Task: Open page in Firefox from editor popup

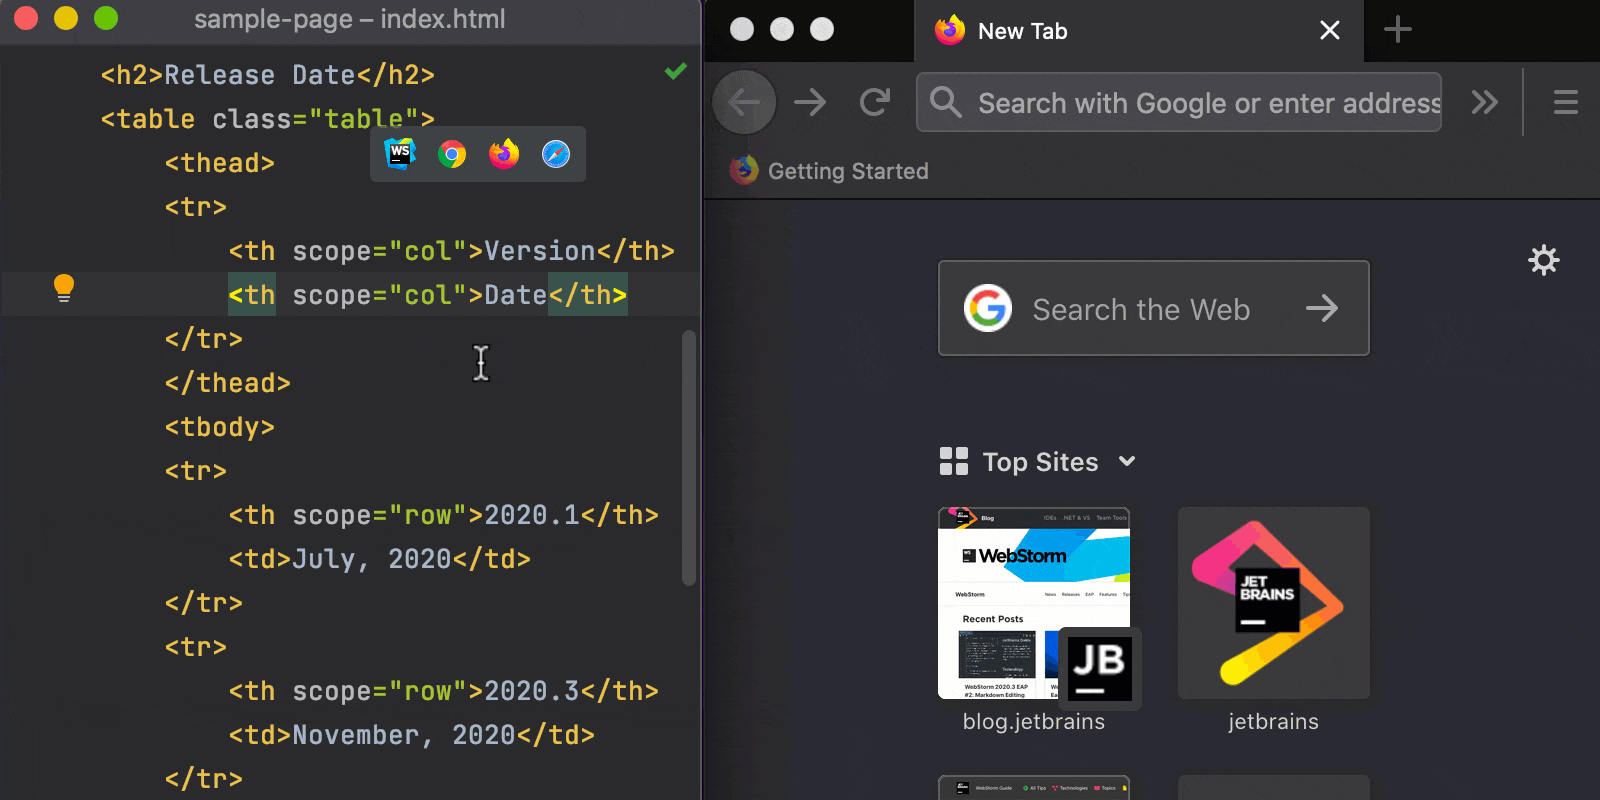Action: click(x=504, y=154)
